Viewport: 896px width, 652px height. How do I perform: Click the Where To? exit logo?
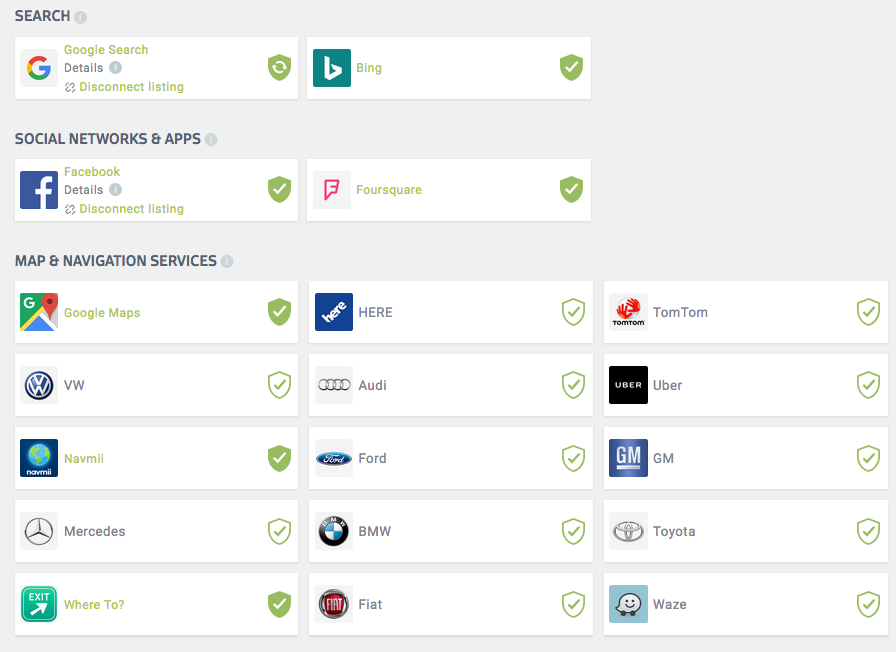[x=39, y=604]
